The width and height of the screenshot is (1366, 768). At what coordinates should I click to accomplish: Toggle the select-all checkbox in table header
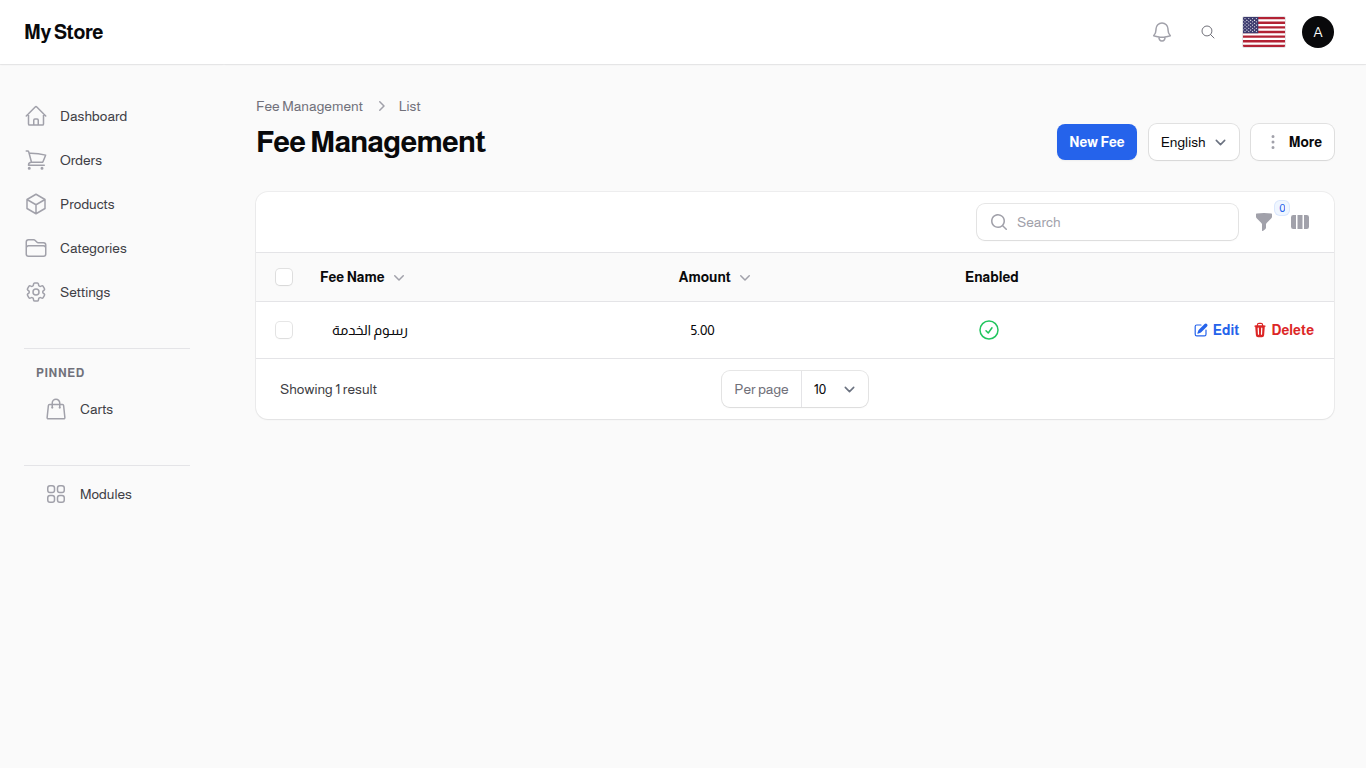tap(284, 277)
